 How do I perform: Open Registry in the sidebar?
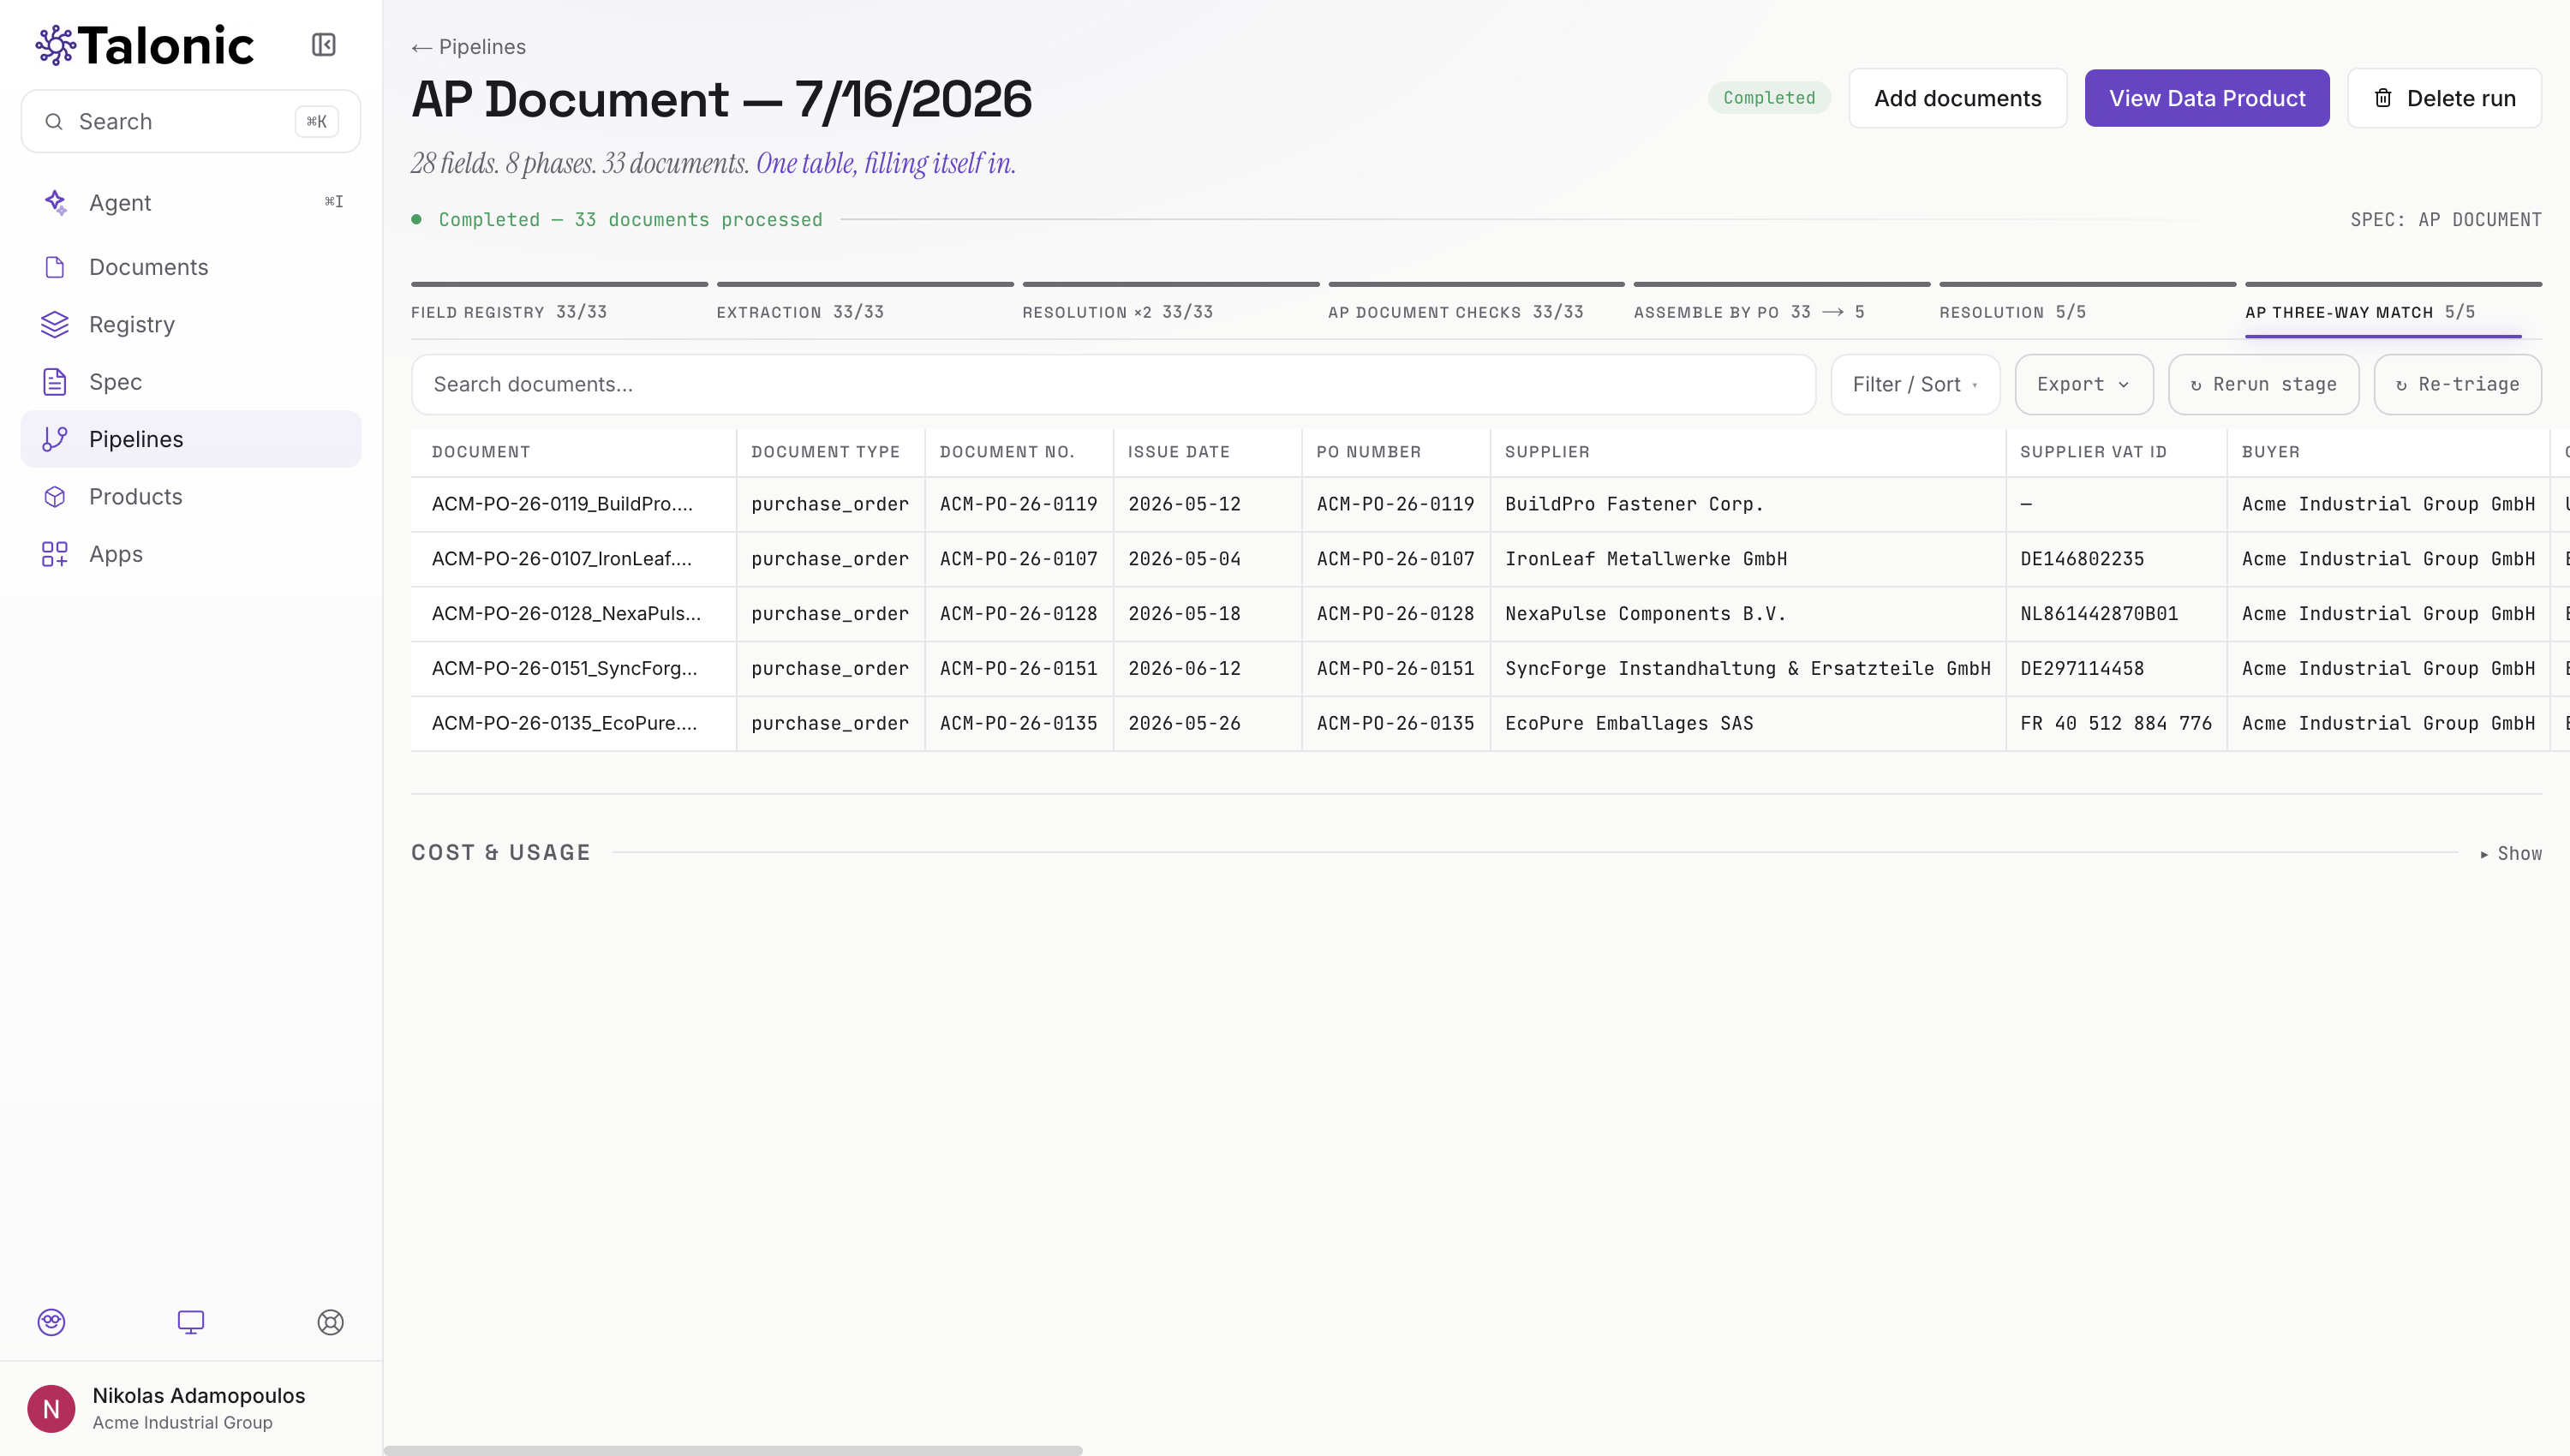[191, 324]
